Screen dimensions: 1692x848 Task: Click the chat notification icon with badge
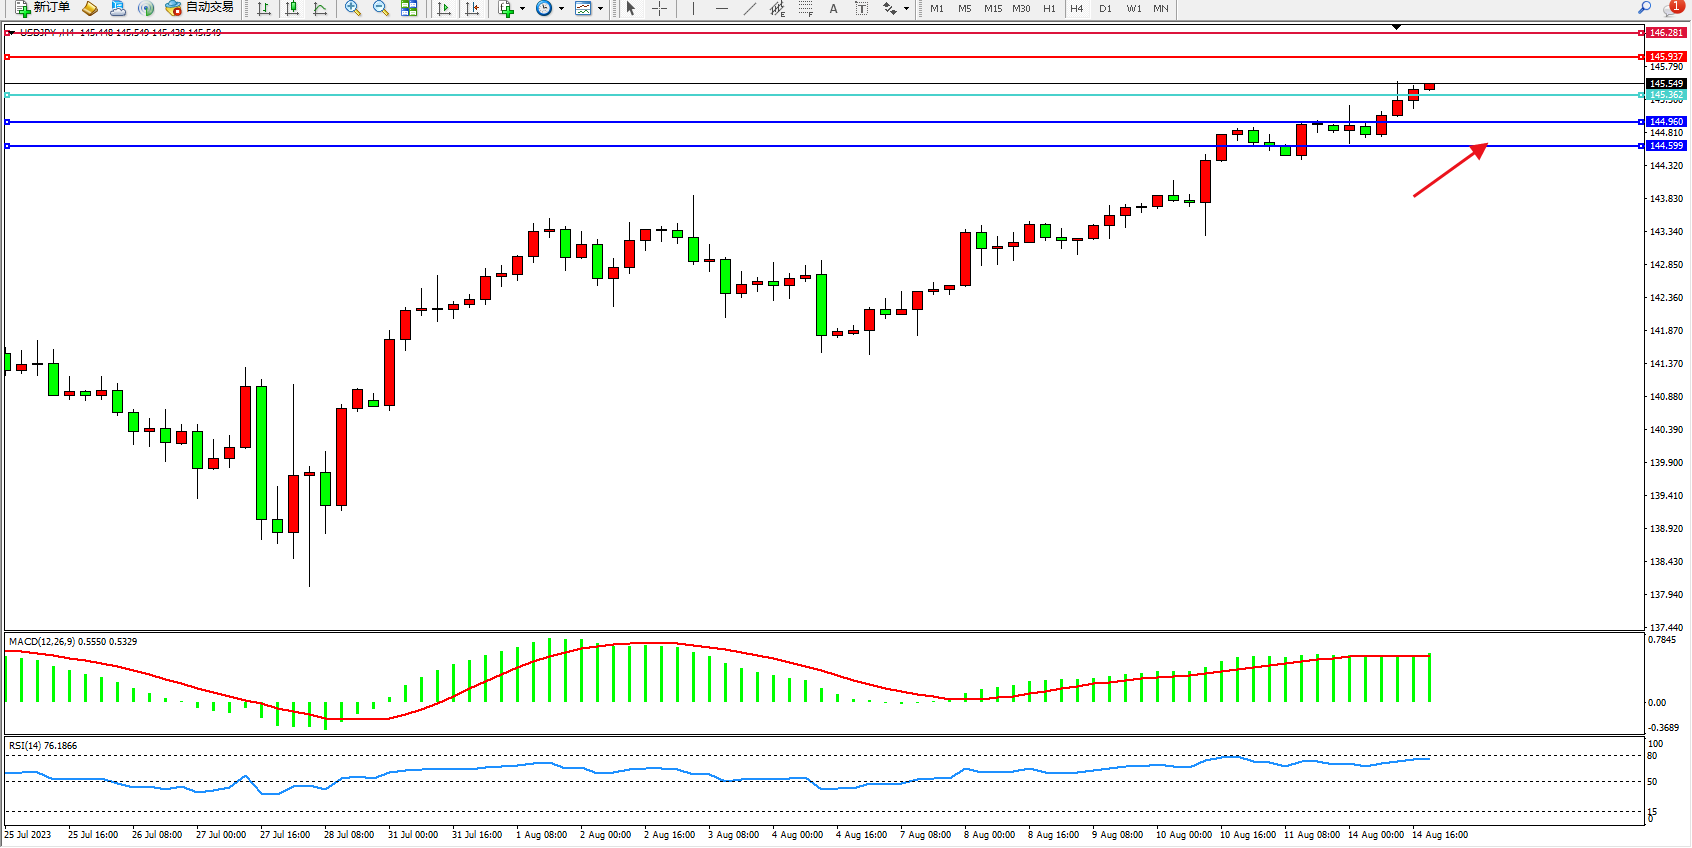click(x=1671, y=8)
